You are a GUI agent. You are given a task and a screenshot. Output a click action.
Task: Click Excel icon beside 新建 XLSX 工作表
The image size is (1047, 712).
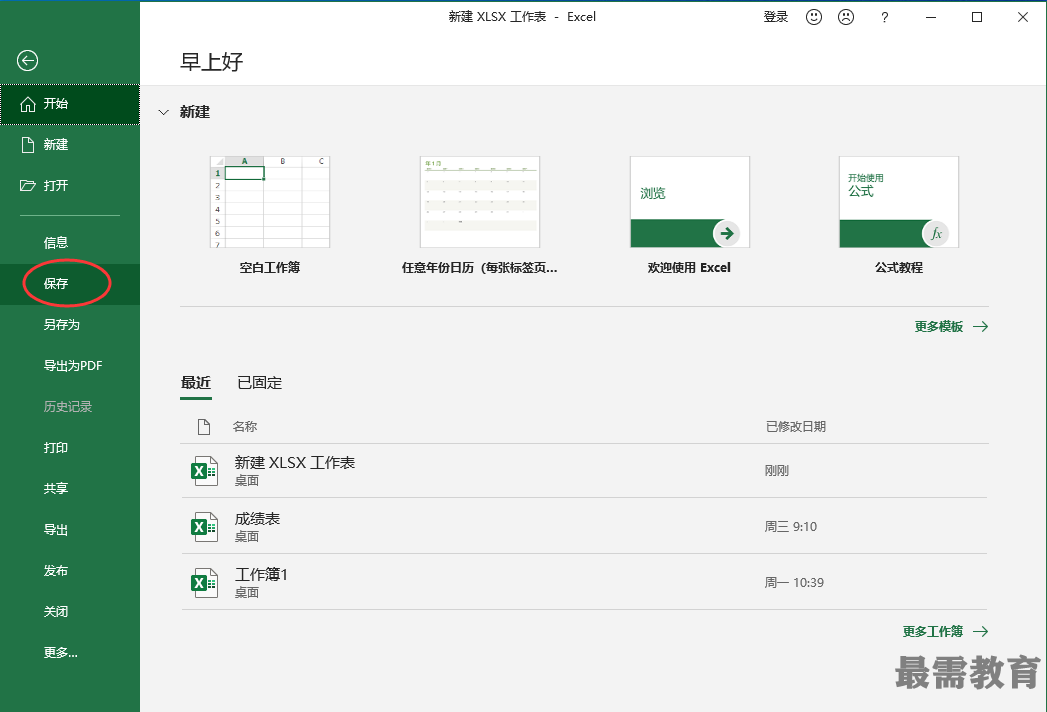click(204, 472)
